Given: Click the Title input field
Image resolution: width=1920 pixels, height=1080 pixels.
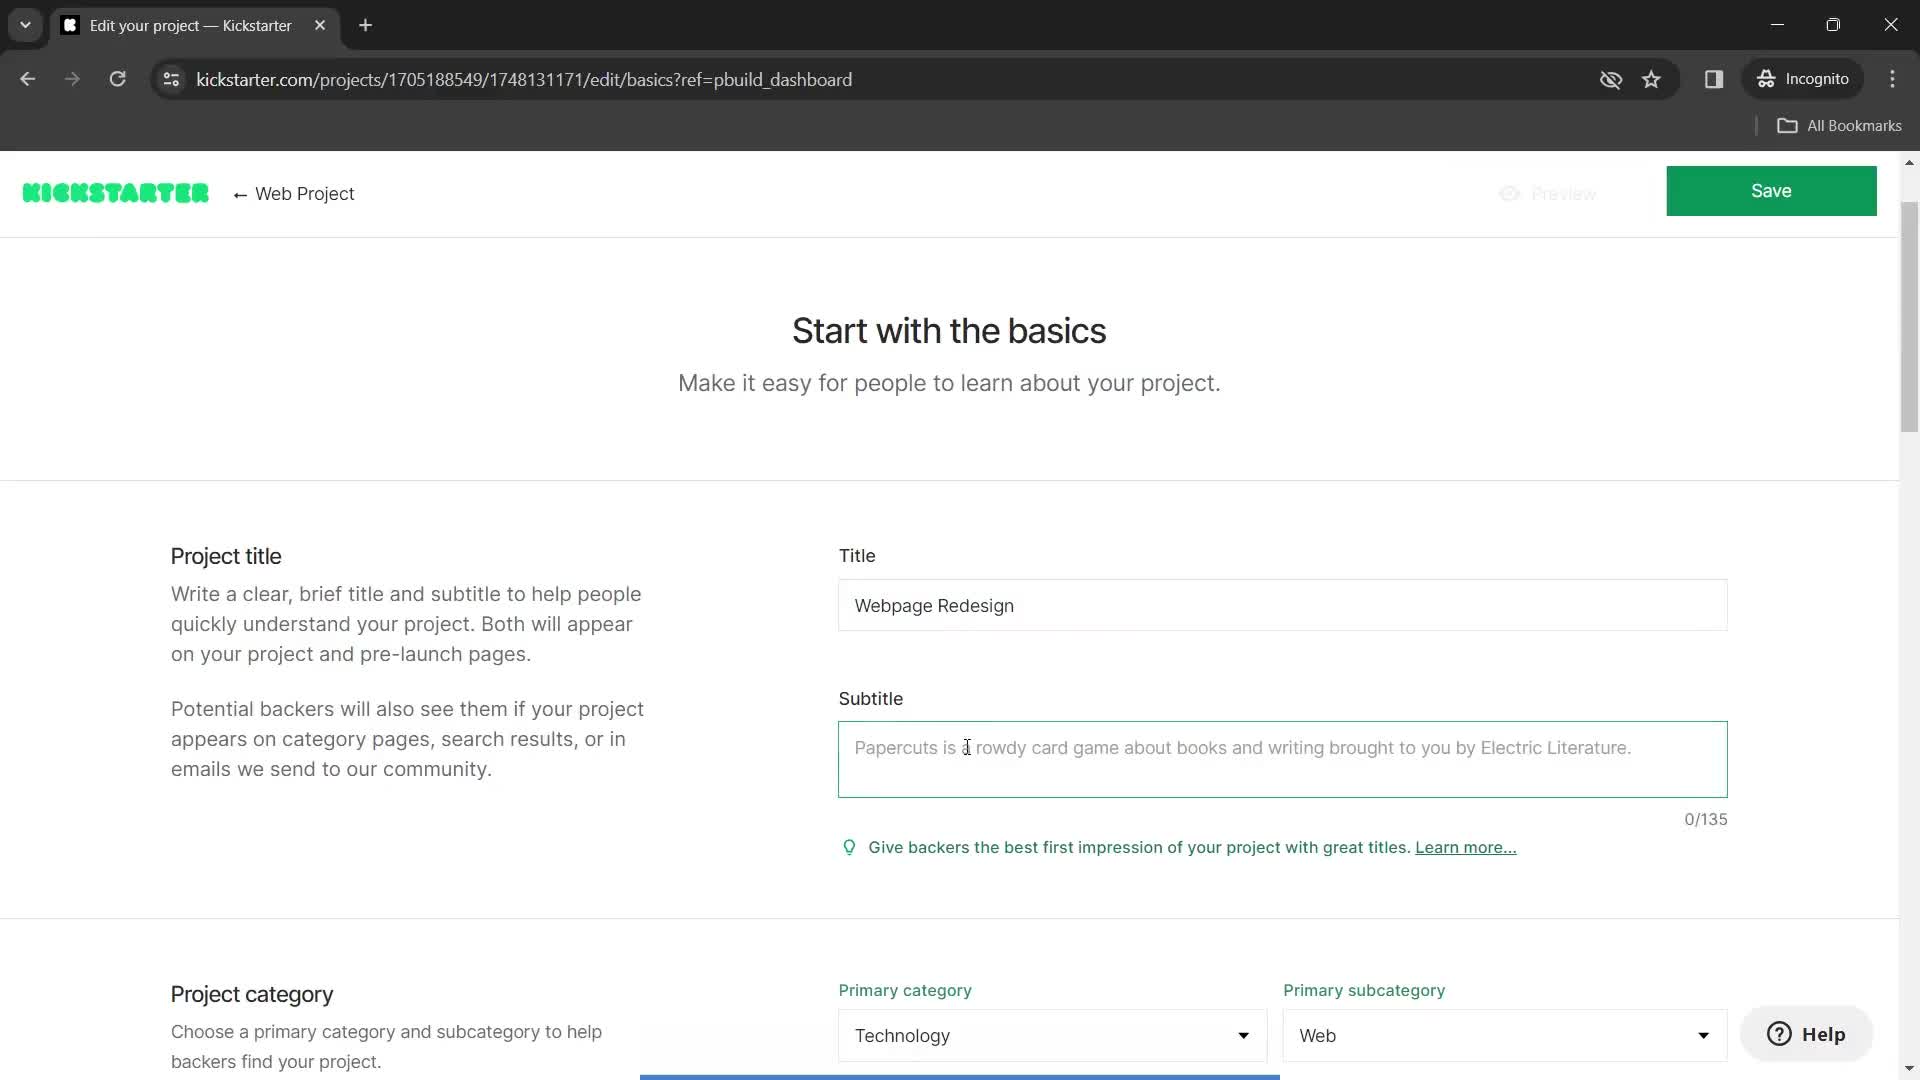Looking at the screenshot, I should coord(1283,605).
